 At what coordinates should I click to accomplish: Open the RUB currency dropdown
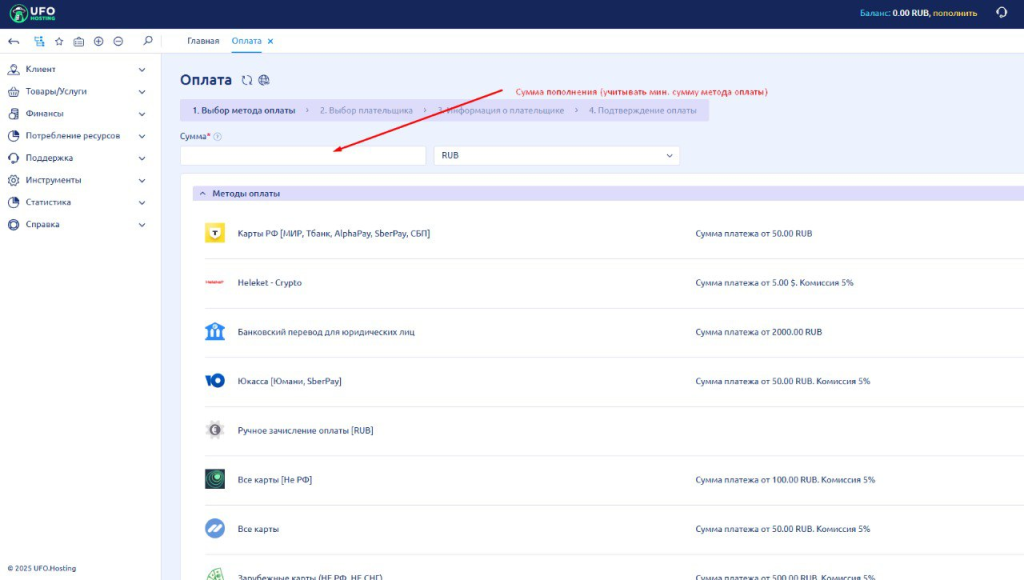point(556,156)
